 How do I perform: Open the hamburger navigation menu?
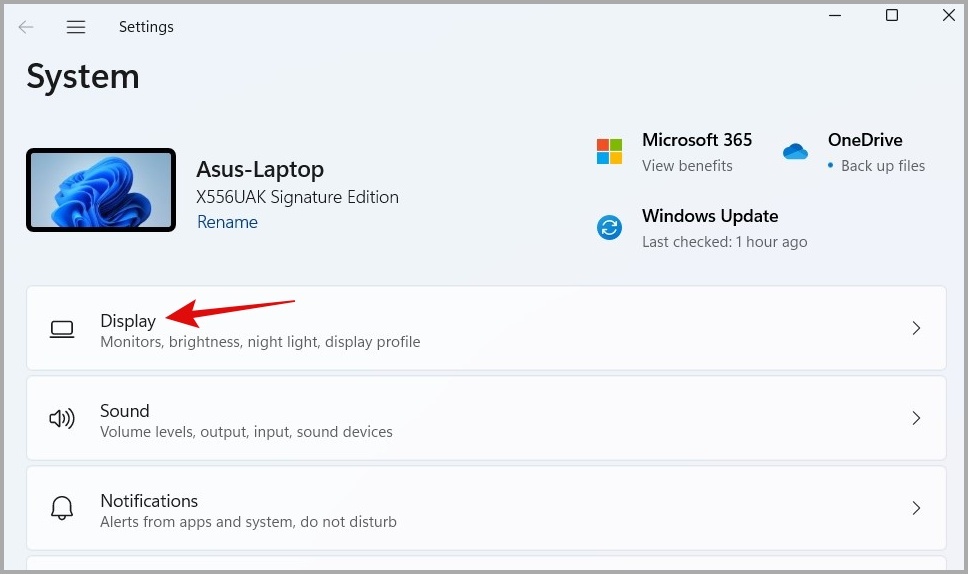[x=76, y=27]
